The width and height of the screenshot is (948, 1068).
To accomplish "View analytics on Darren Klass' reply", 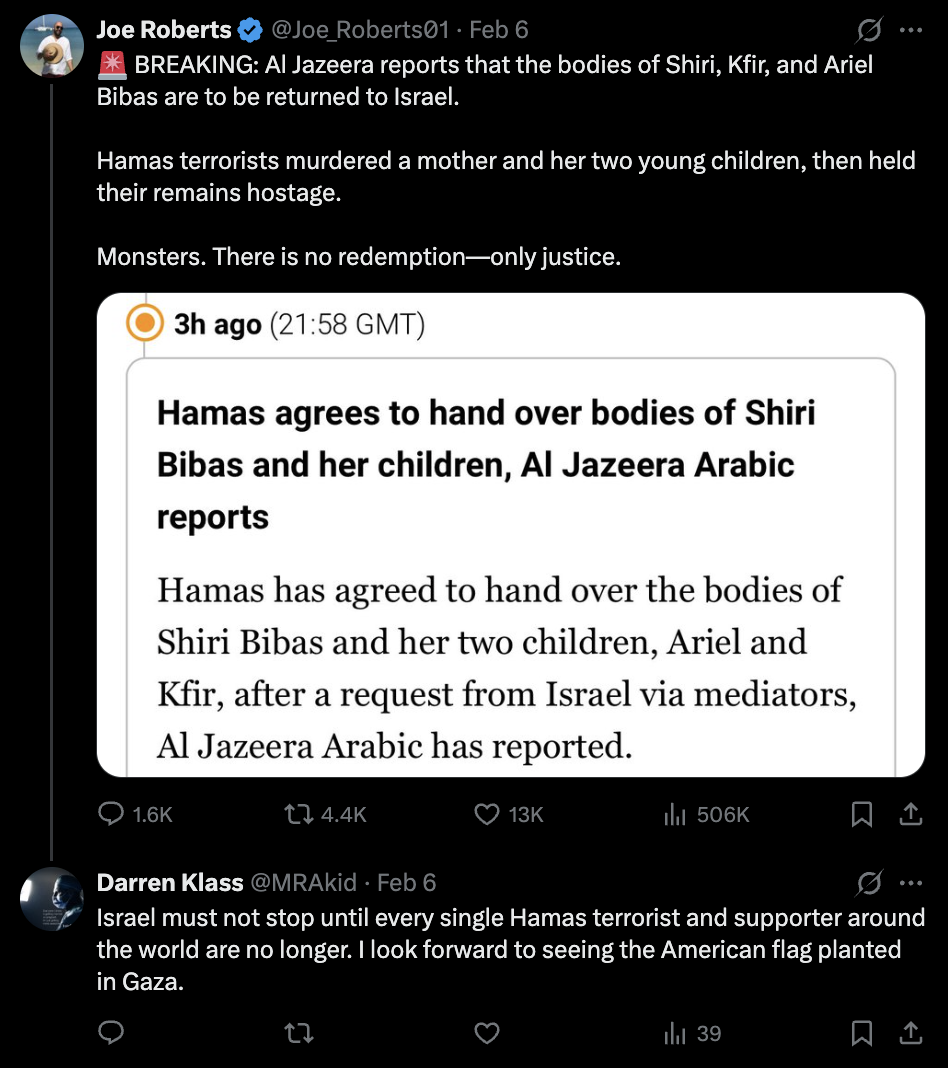I will 672,1033.
